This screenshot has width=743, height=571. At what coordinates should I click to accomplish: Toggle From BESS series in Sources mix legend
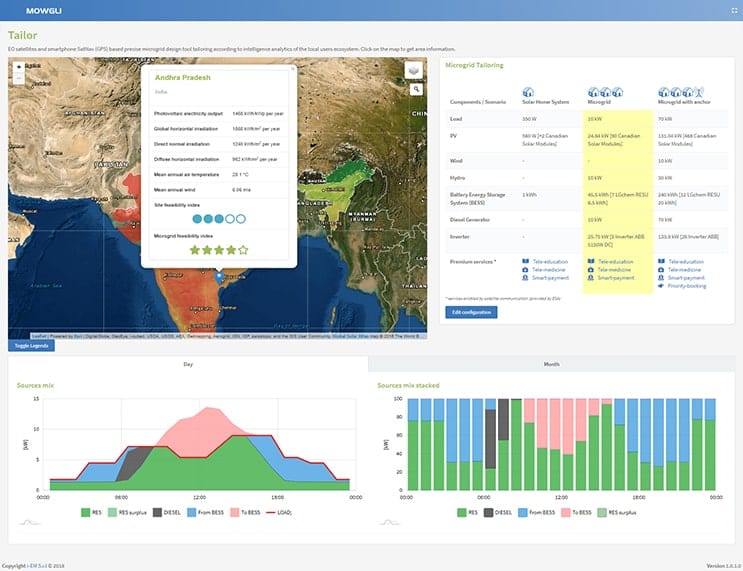(x=205, y=512)
